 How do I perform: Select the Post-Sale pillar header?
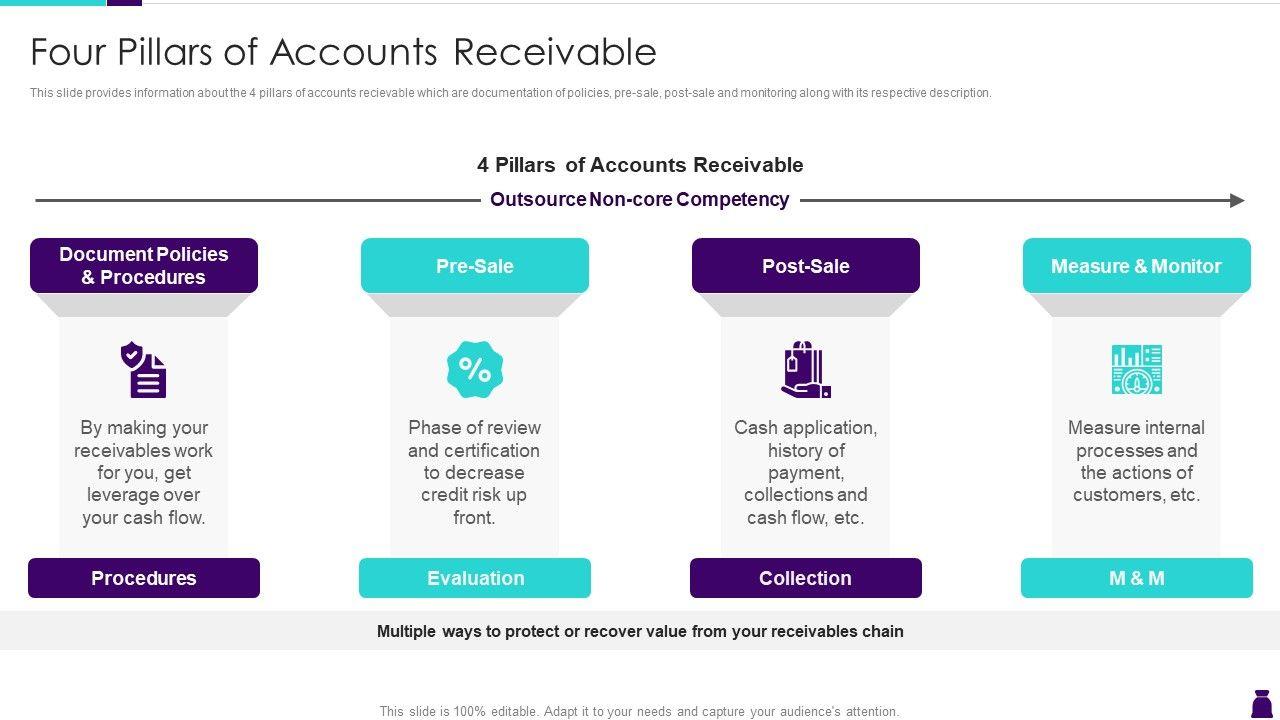(x=806, y=266)
